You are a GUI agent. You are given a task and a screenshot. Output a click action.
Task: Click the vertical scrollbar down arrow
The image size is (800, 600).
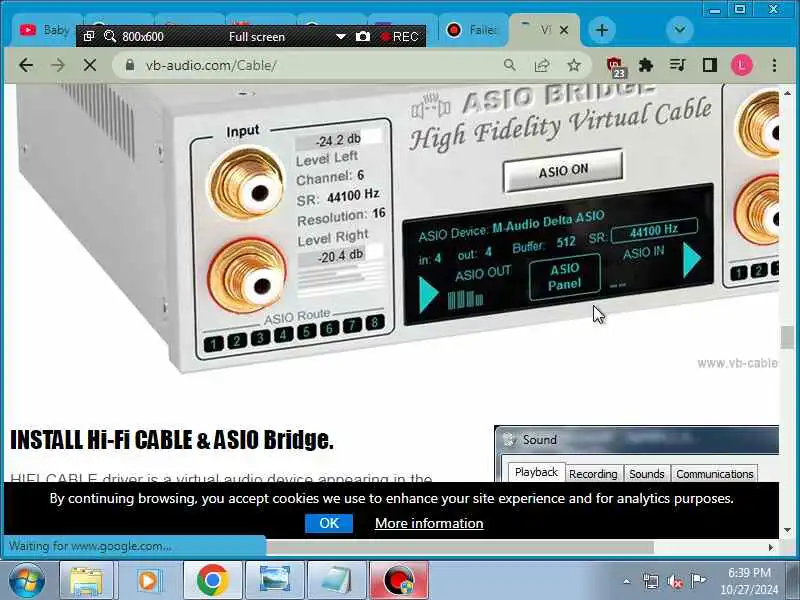click(x=787, y=531)
